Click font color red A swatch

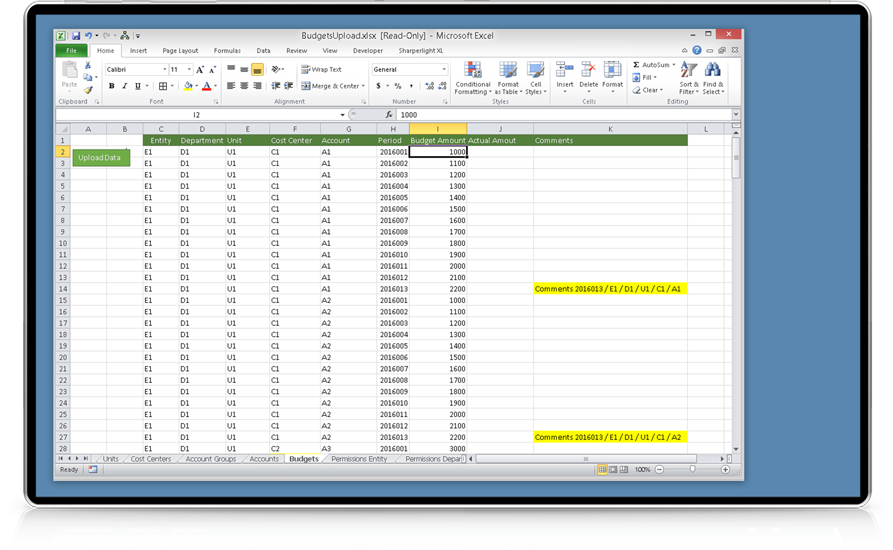point(207,86)
